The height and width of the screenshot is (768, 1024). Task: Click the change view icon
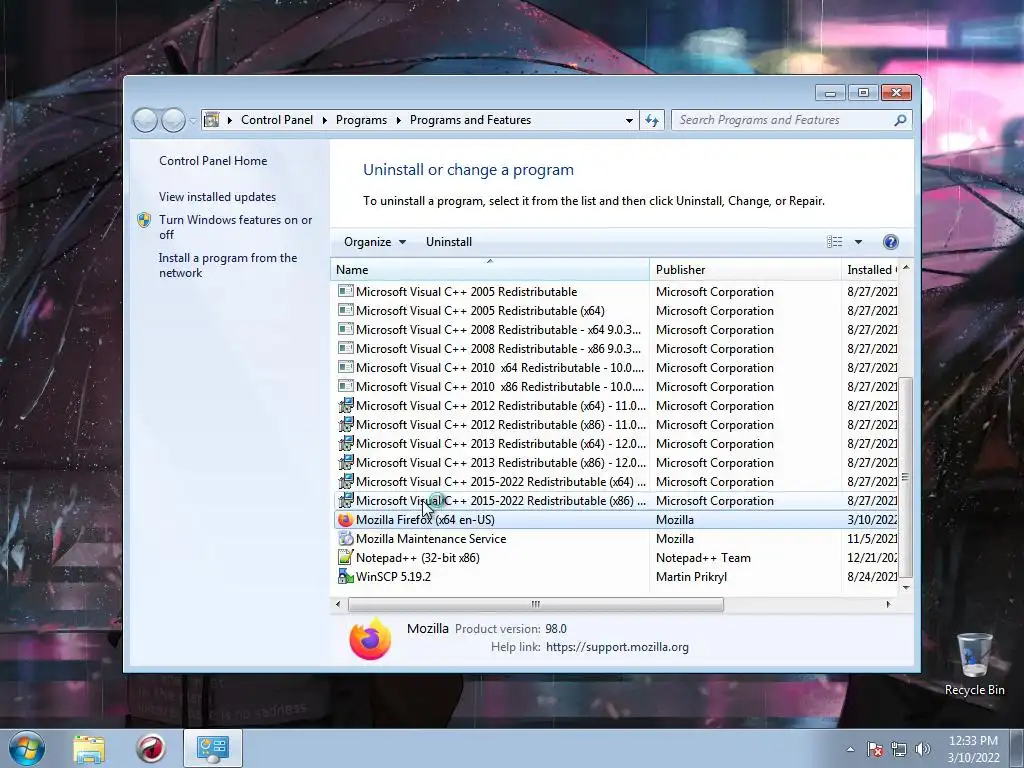[x=835, y=242]
